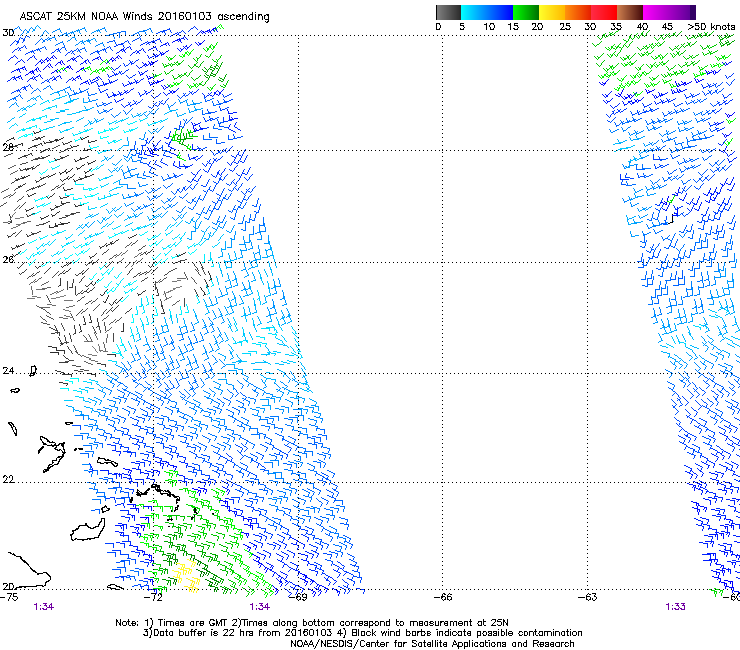This screenshot has width=740, height=650.
Task: Click the latitude label 24
Action: click(x=8, y=371)
